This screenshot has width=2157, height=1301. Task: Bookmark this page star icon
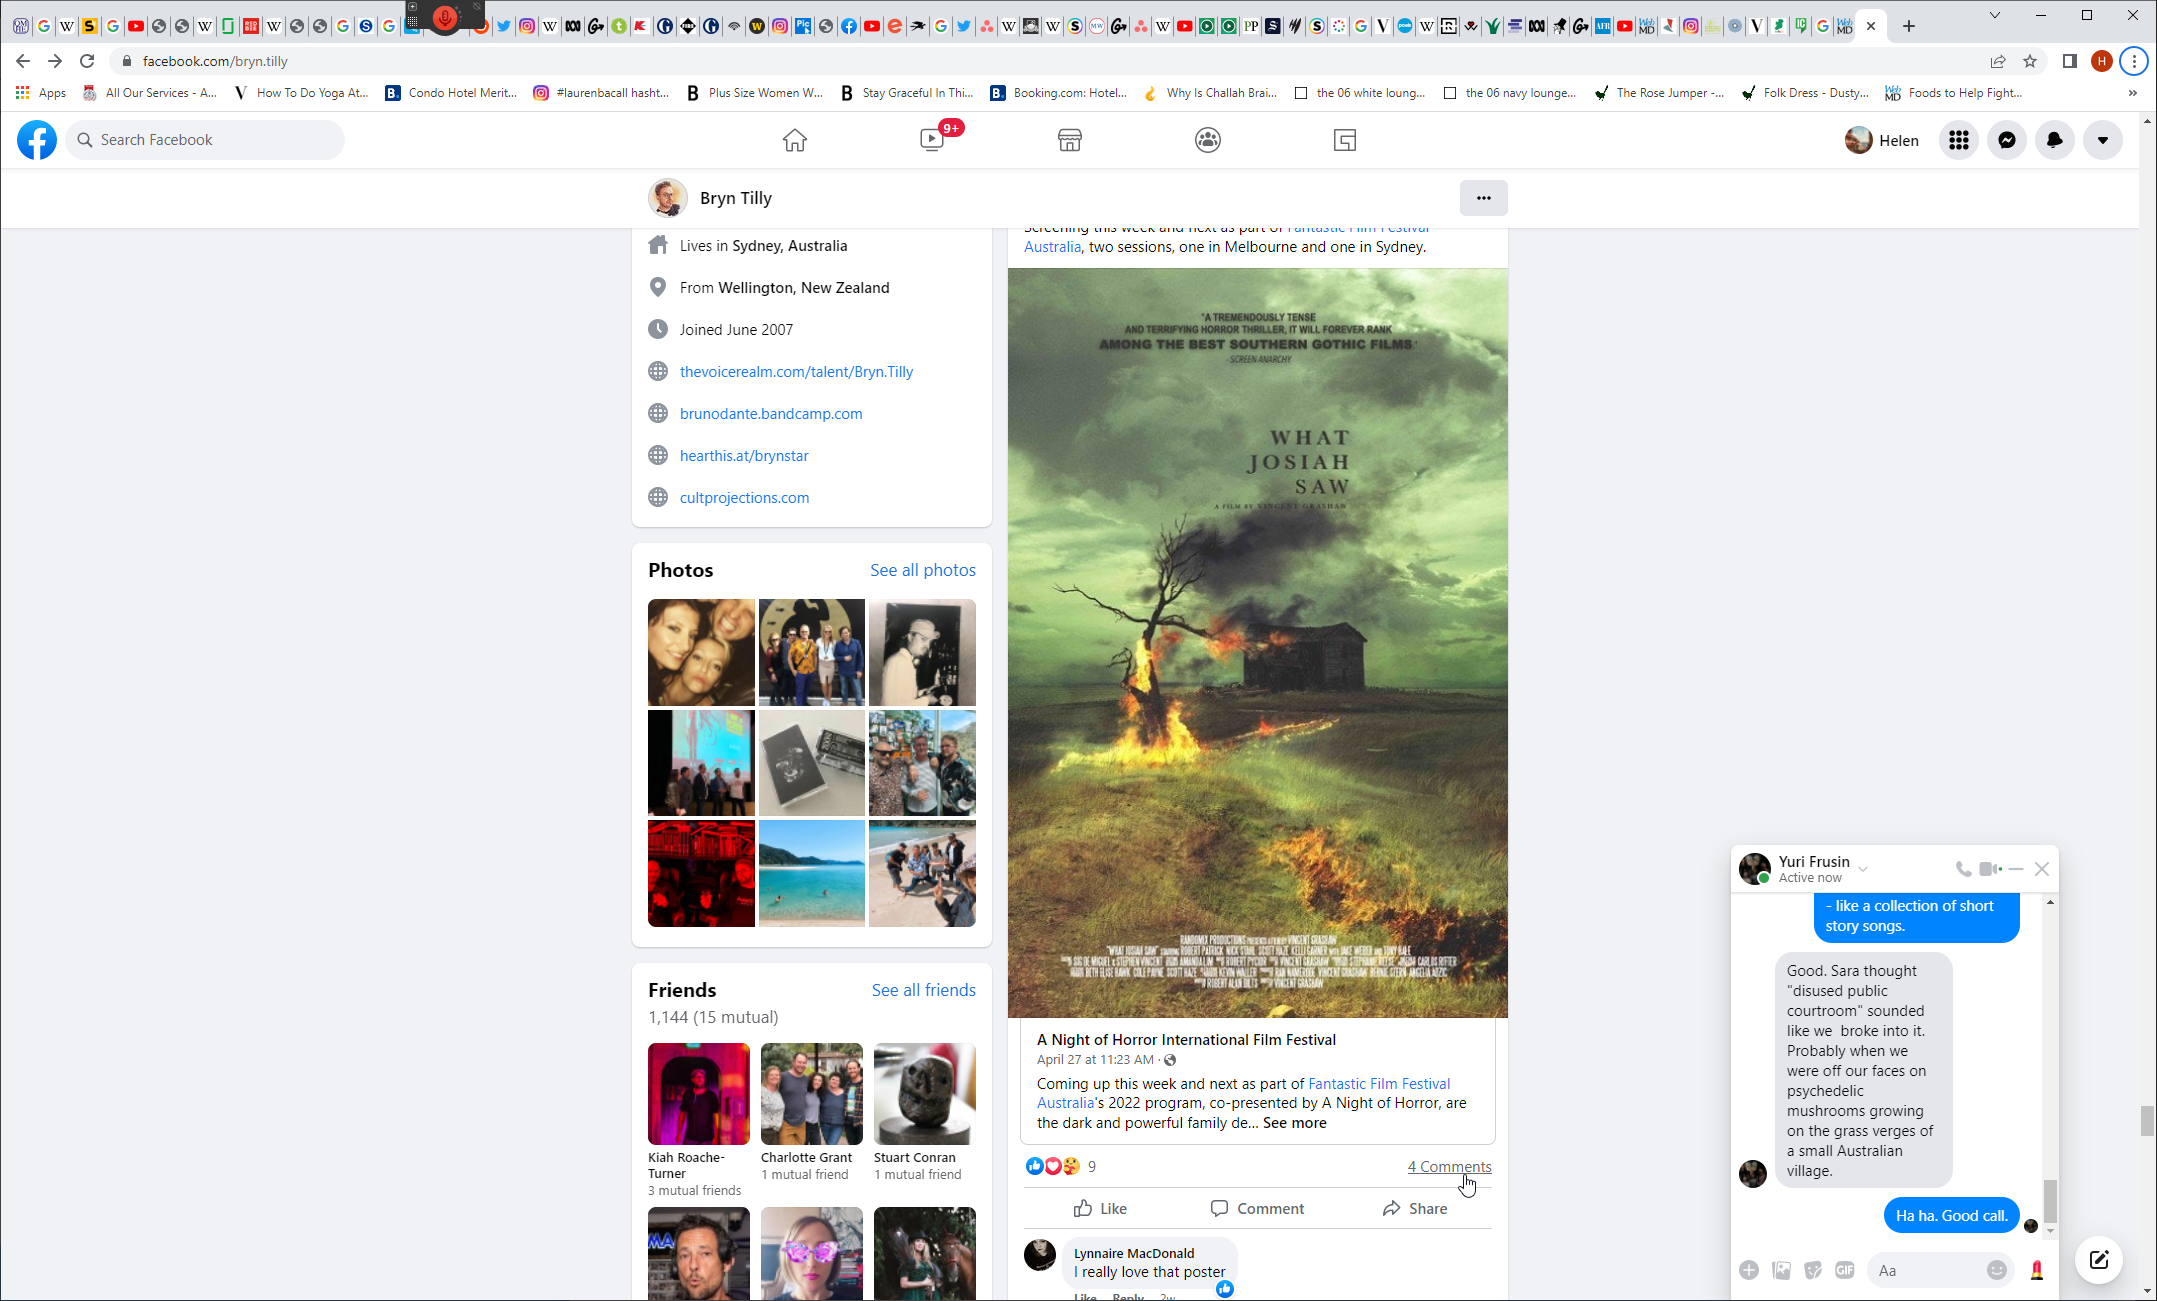[x=2030, y=61]
